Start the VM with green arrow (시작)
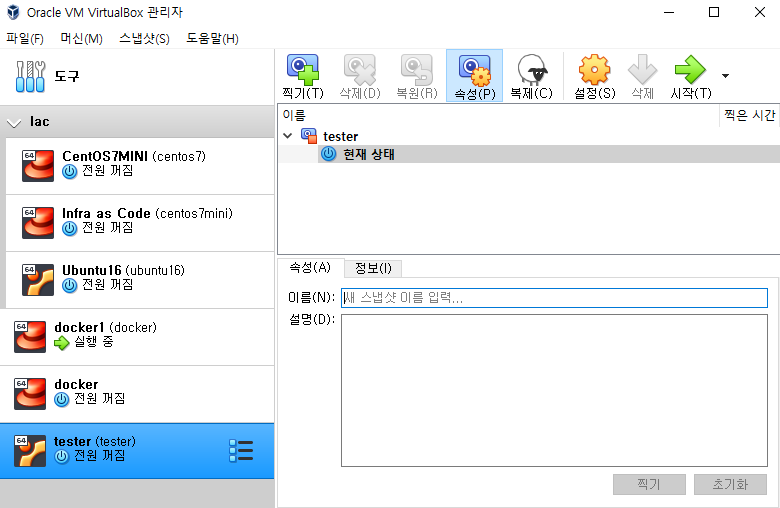Viewport: 780px width, 508px height. (x=690, y=70)
